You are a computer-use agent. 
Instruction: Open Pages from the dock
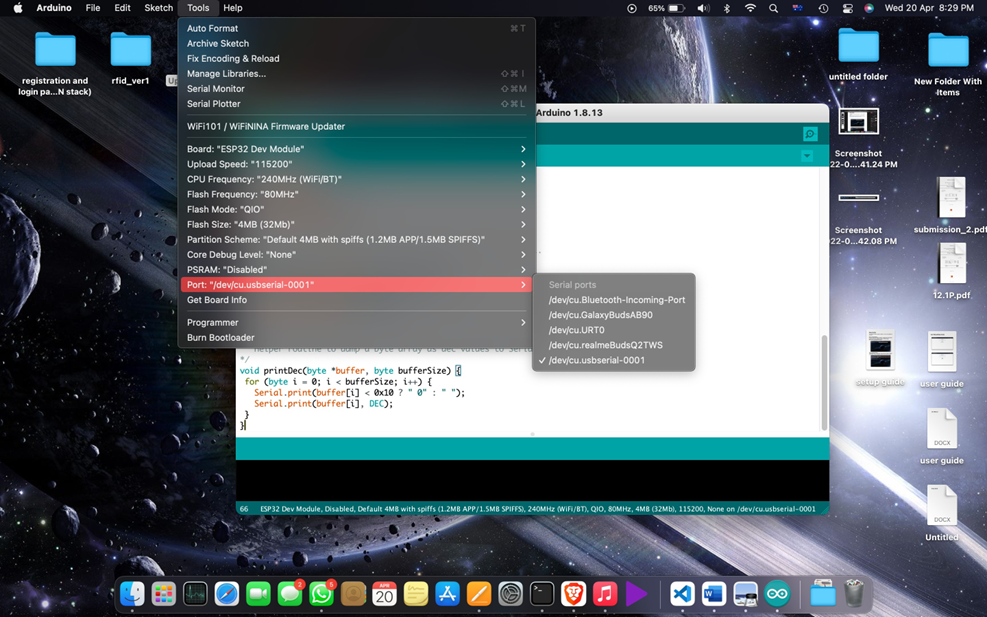click(x=479, y=594)
